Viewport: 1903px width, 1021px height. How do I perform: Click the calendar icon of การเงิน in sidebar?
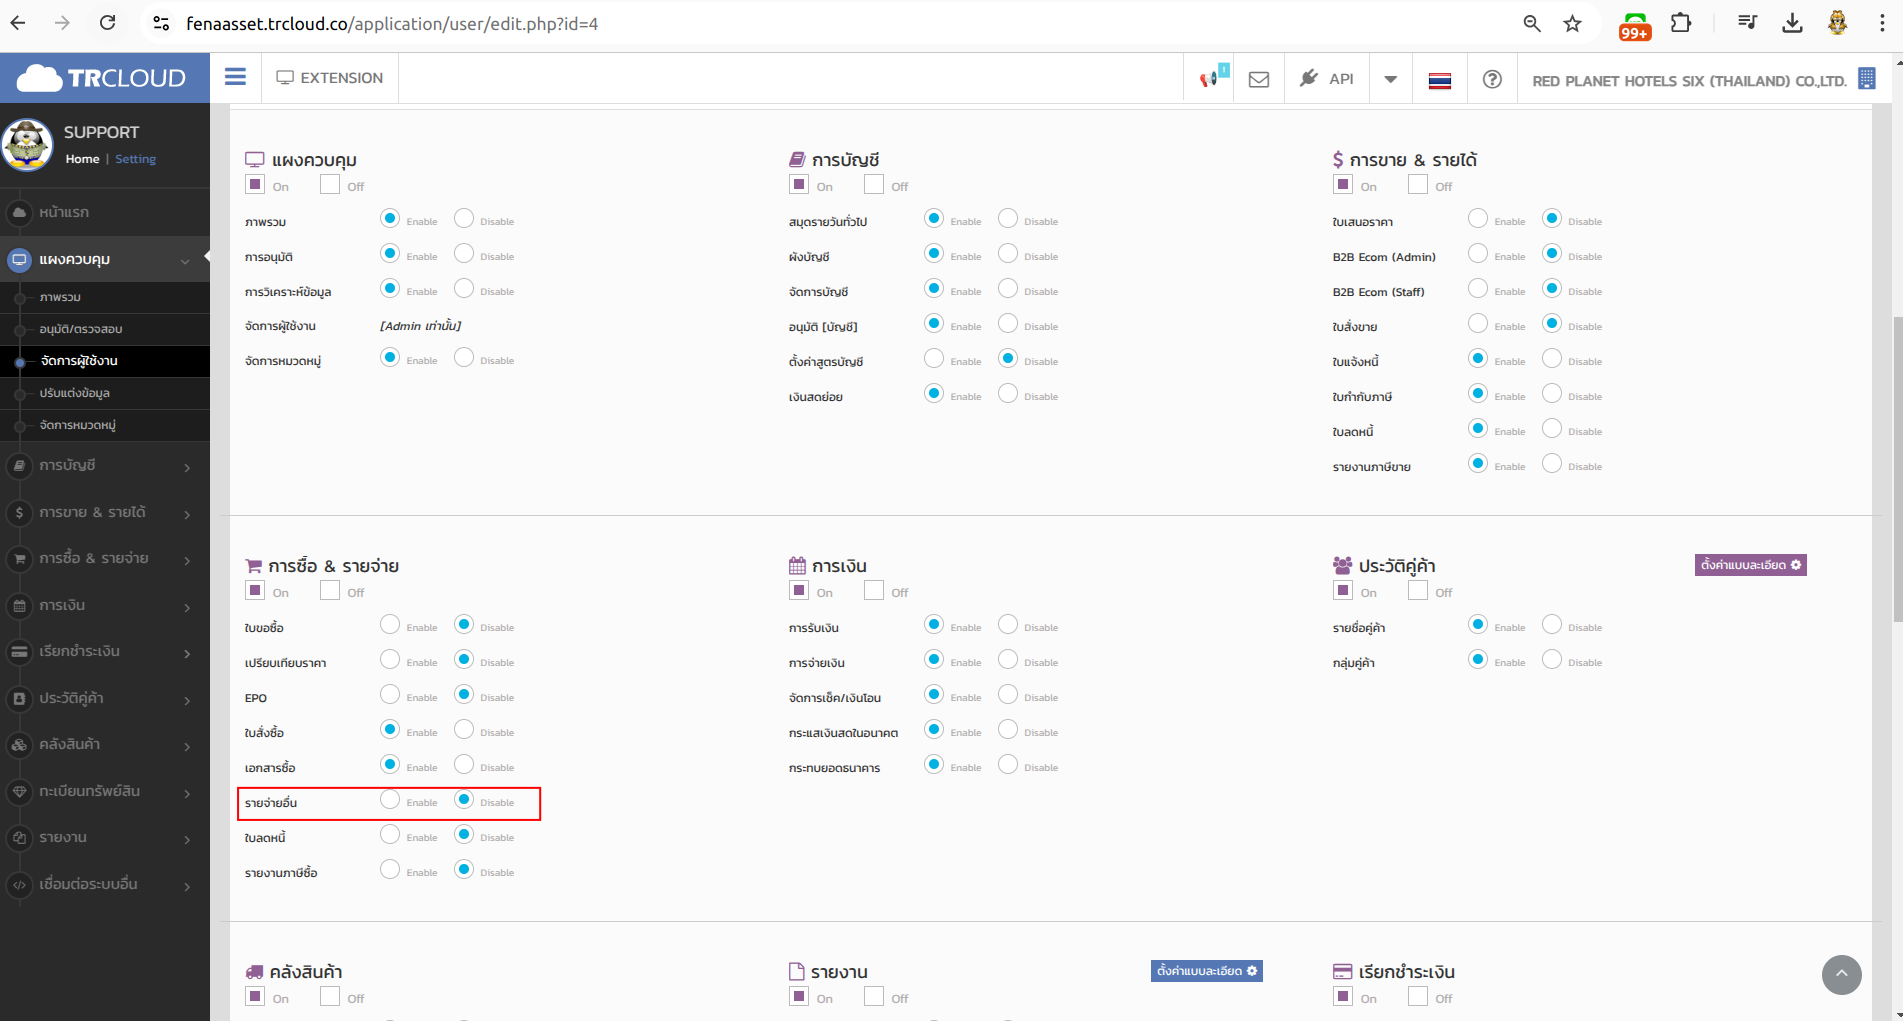(19, 605)
